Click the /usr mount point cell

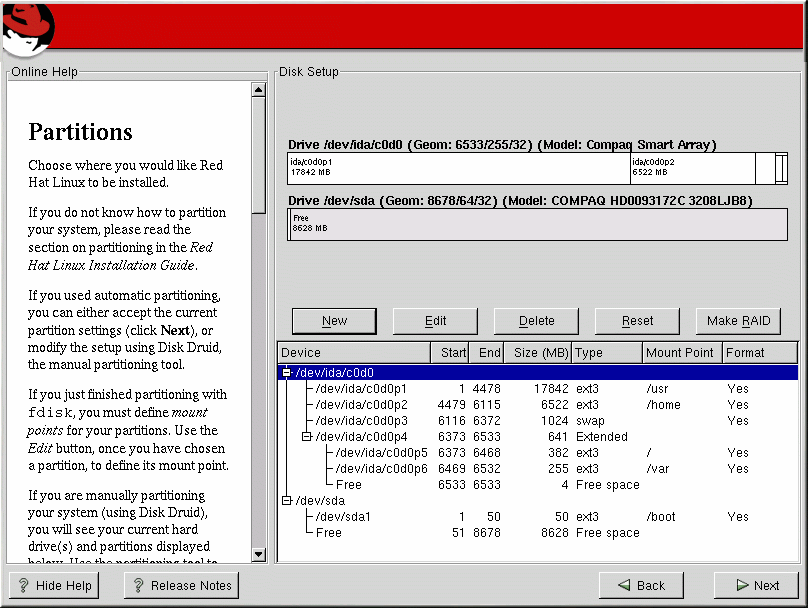[x=657, y=389]
